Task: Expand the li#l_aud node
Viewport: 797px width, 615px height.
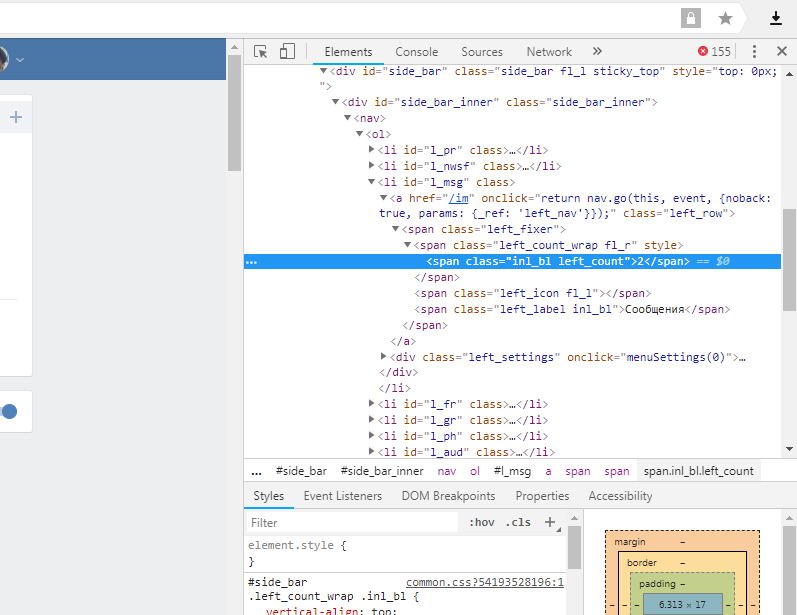Action: pos(372,451)
